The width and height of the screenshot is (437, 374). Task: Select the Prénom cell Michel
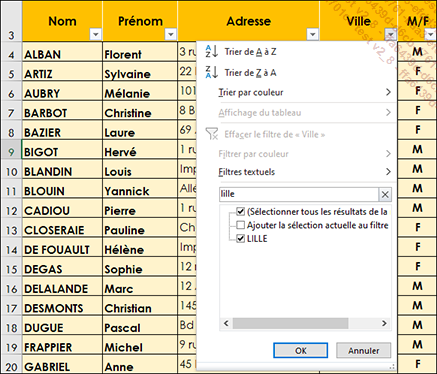[140, 345]
